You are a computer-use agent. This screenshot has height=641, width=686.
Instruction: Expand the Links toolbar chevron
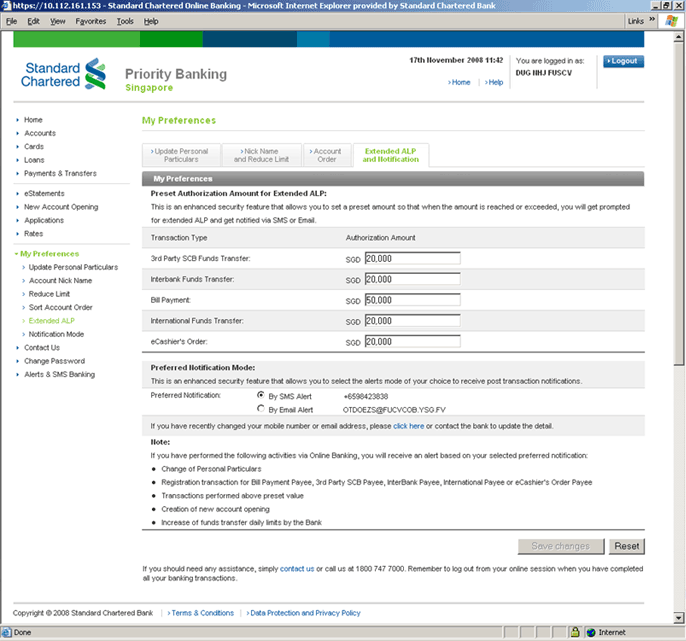pos(652,20)
